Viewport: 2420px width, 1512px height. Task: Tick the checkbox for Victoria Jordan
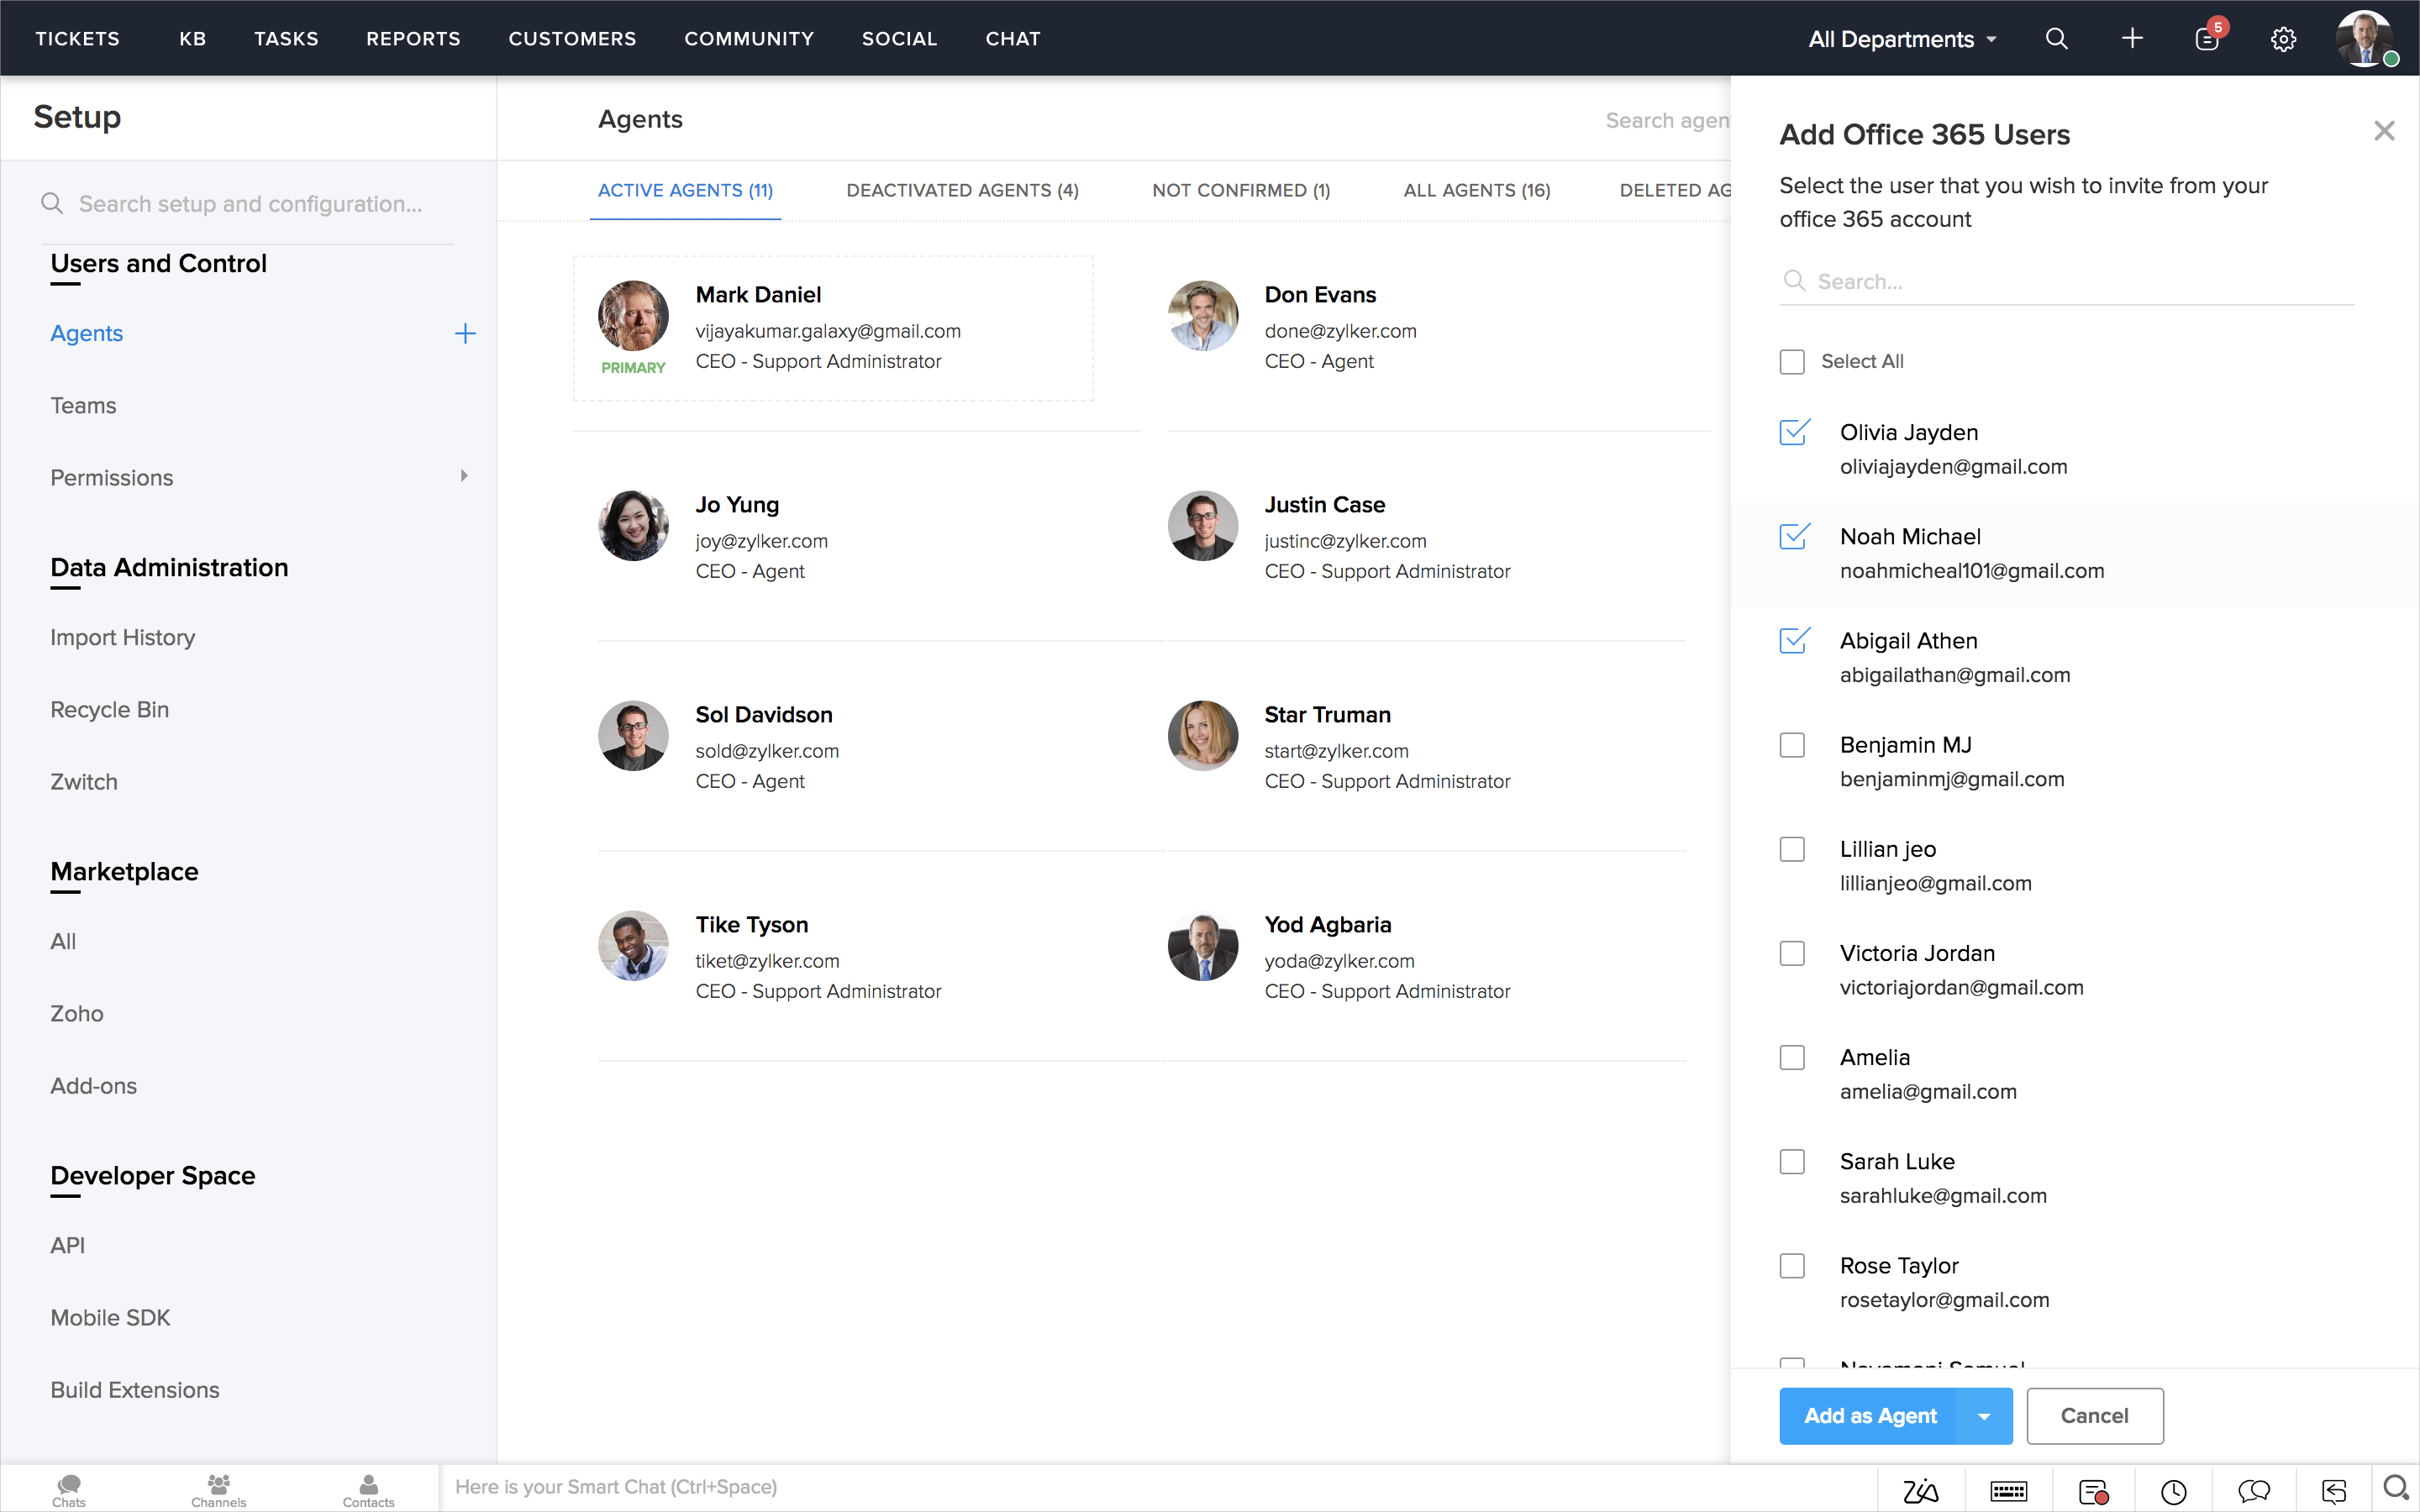pos(1792,953)
